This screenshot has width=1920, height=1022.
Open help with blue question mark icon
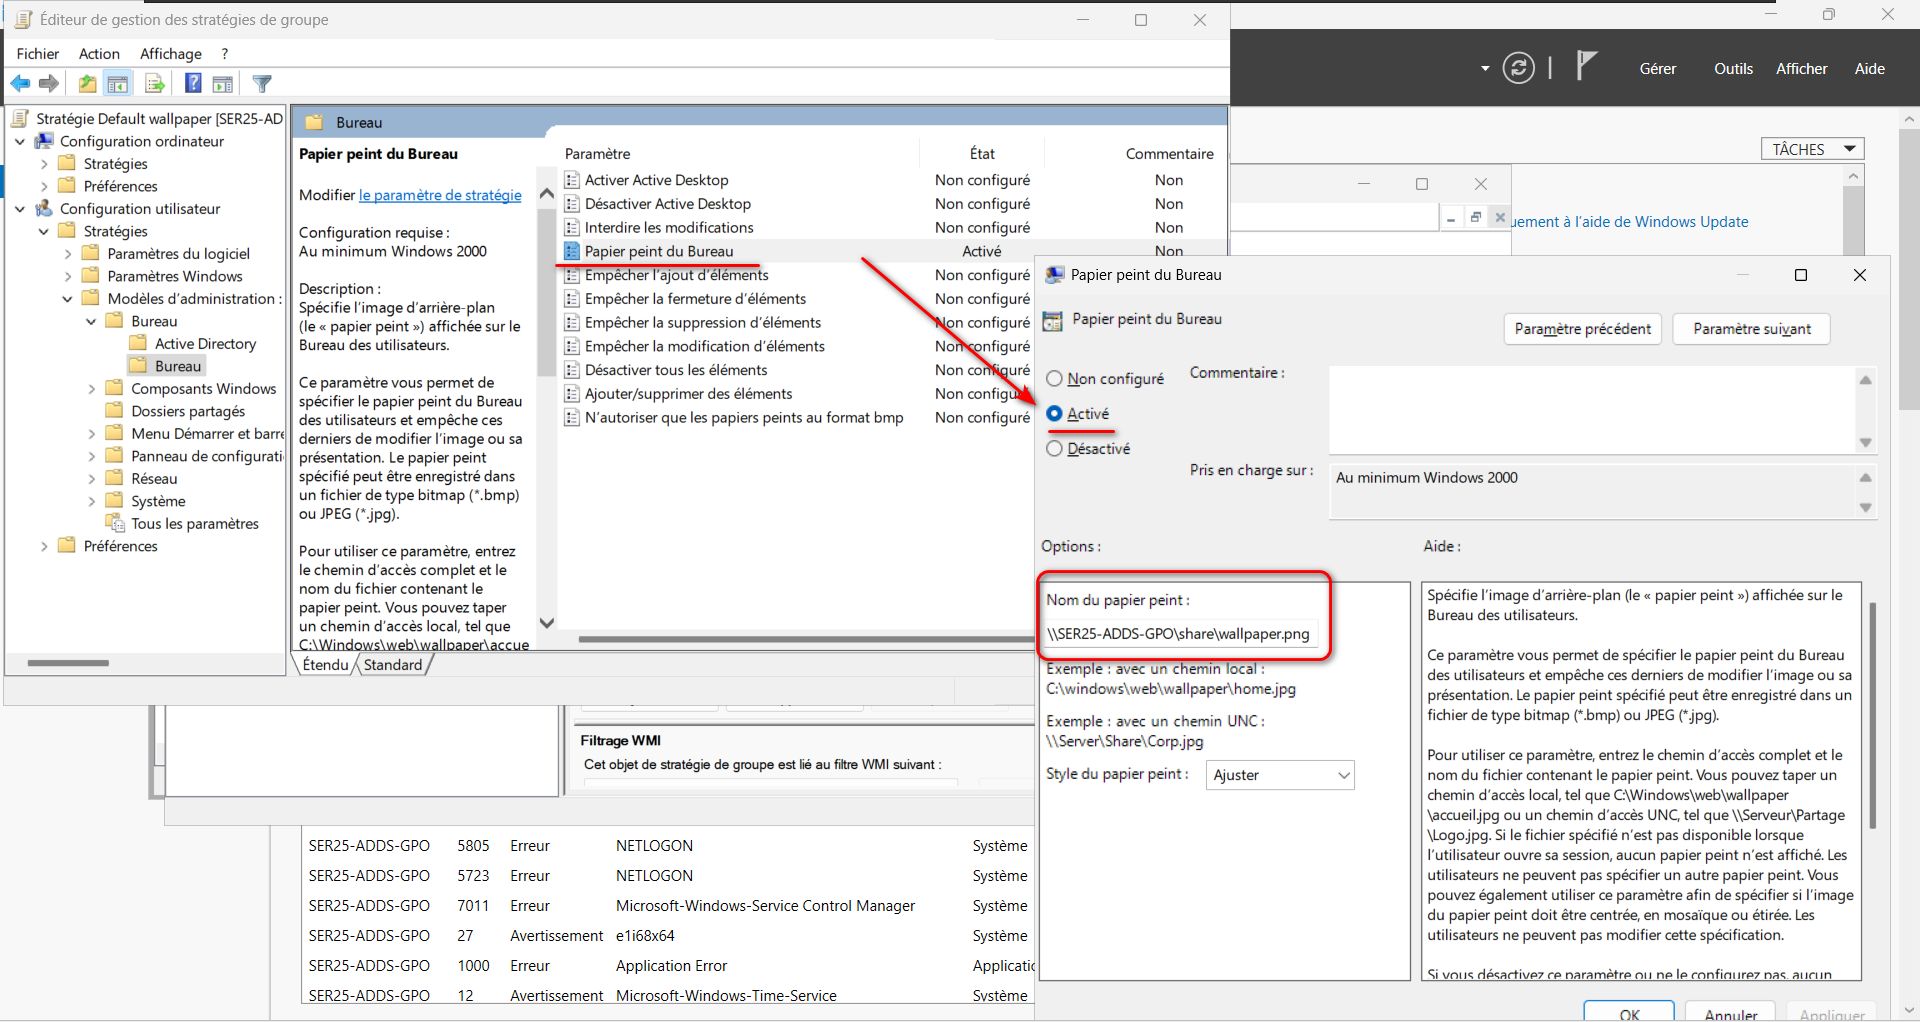(193, 84)
